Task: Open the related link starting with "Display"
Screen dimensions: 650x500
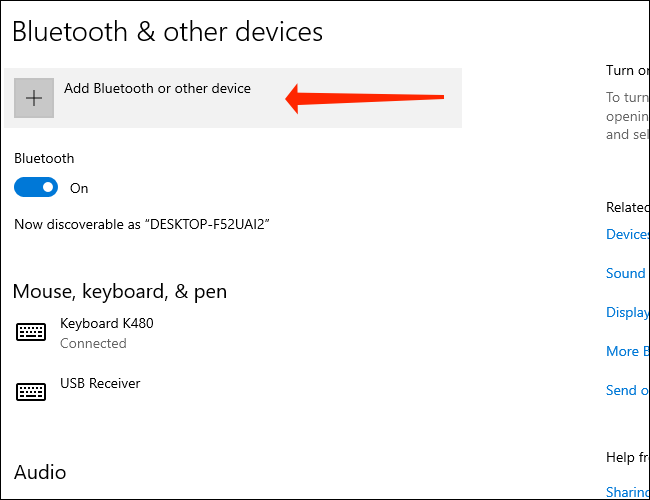Action: [628, 312]
